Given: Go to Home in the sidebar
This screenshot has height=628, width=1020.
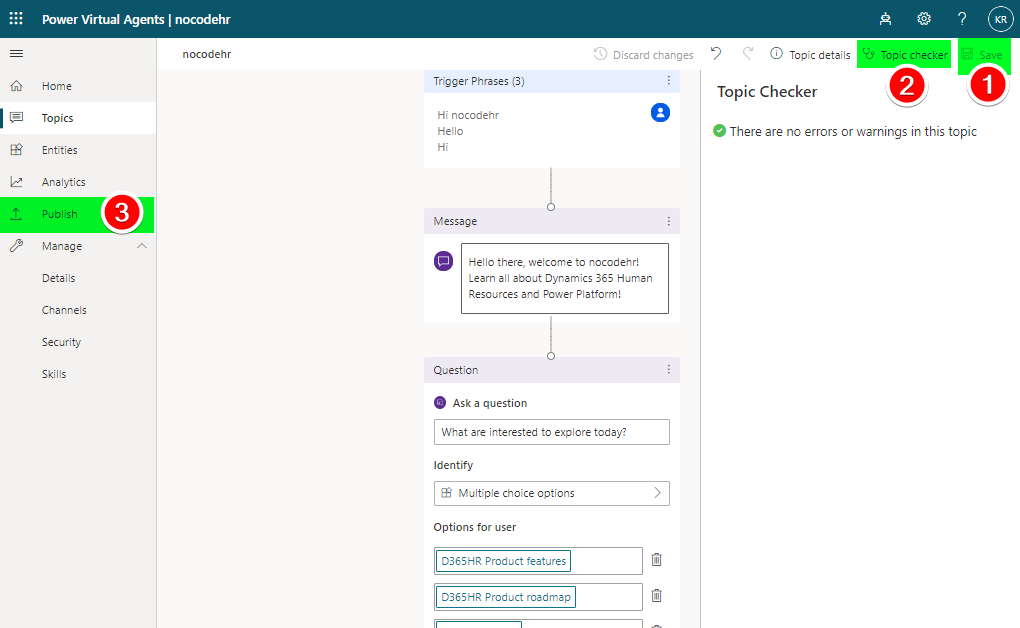Looking at the screenshot, I should [78, 86].
